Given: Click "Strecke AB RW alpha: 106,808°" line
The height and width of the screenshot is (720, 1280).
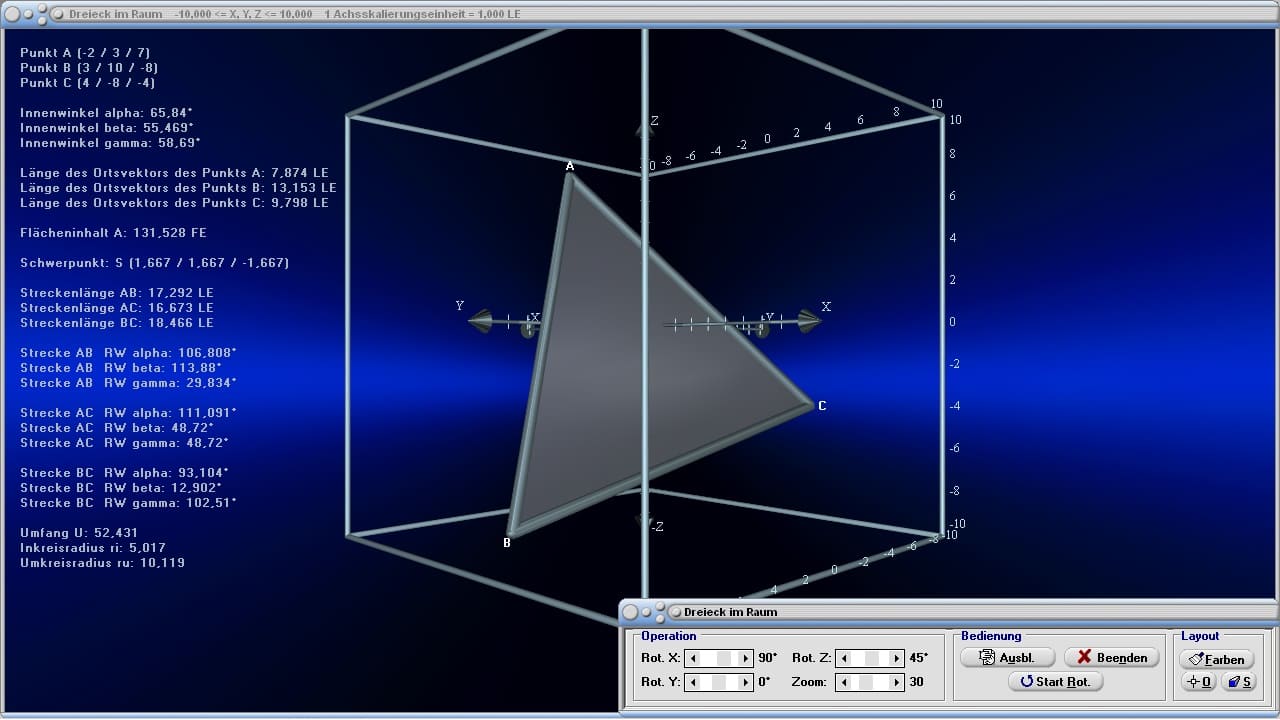Looking at the screenshot, I should (x=128, y=352).
